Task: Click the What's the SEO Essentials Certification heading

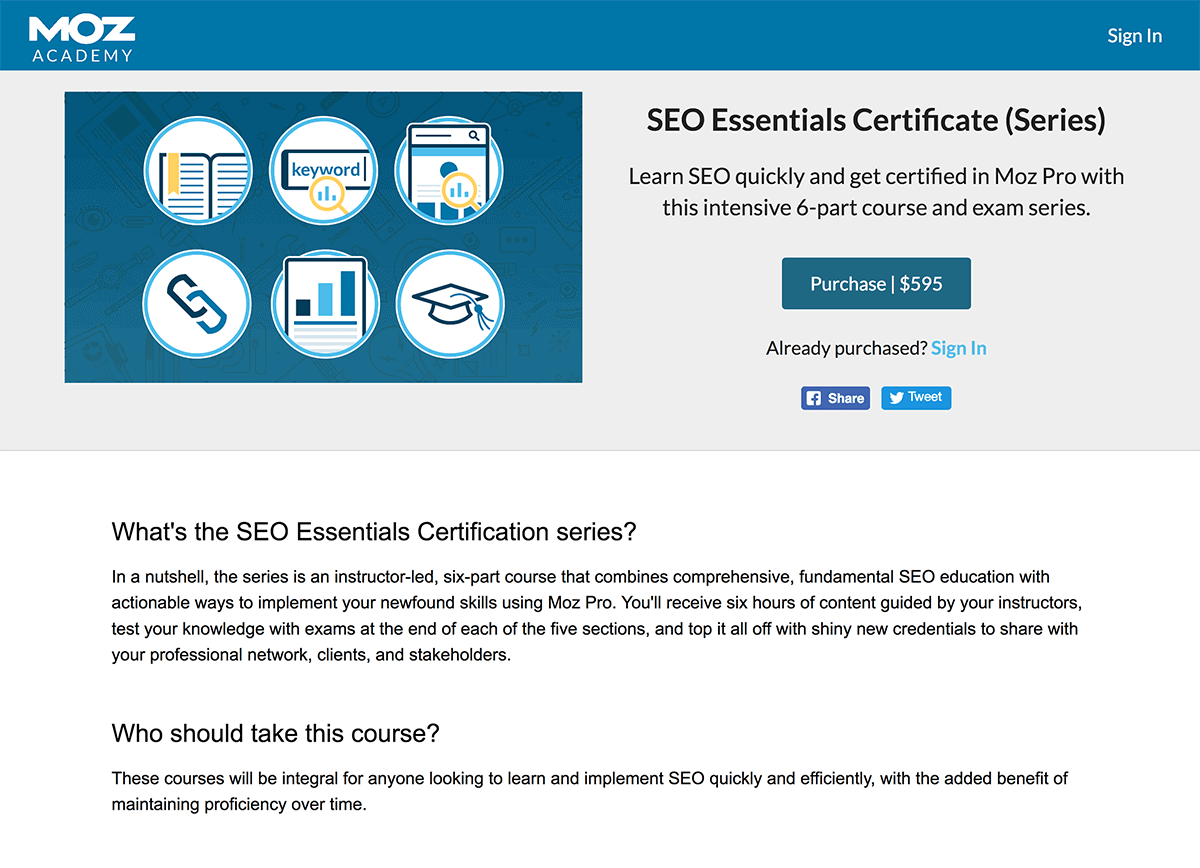Action: click(x=374, y=532)
